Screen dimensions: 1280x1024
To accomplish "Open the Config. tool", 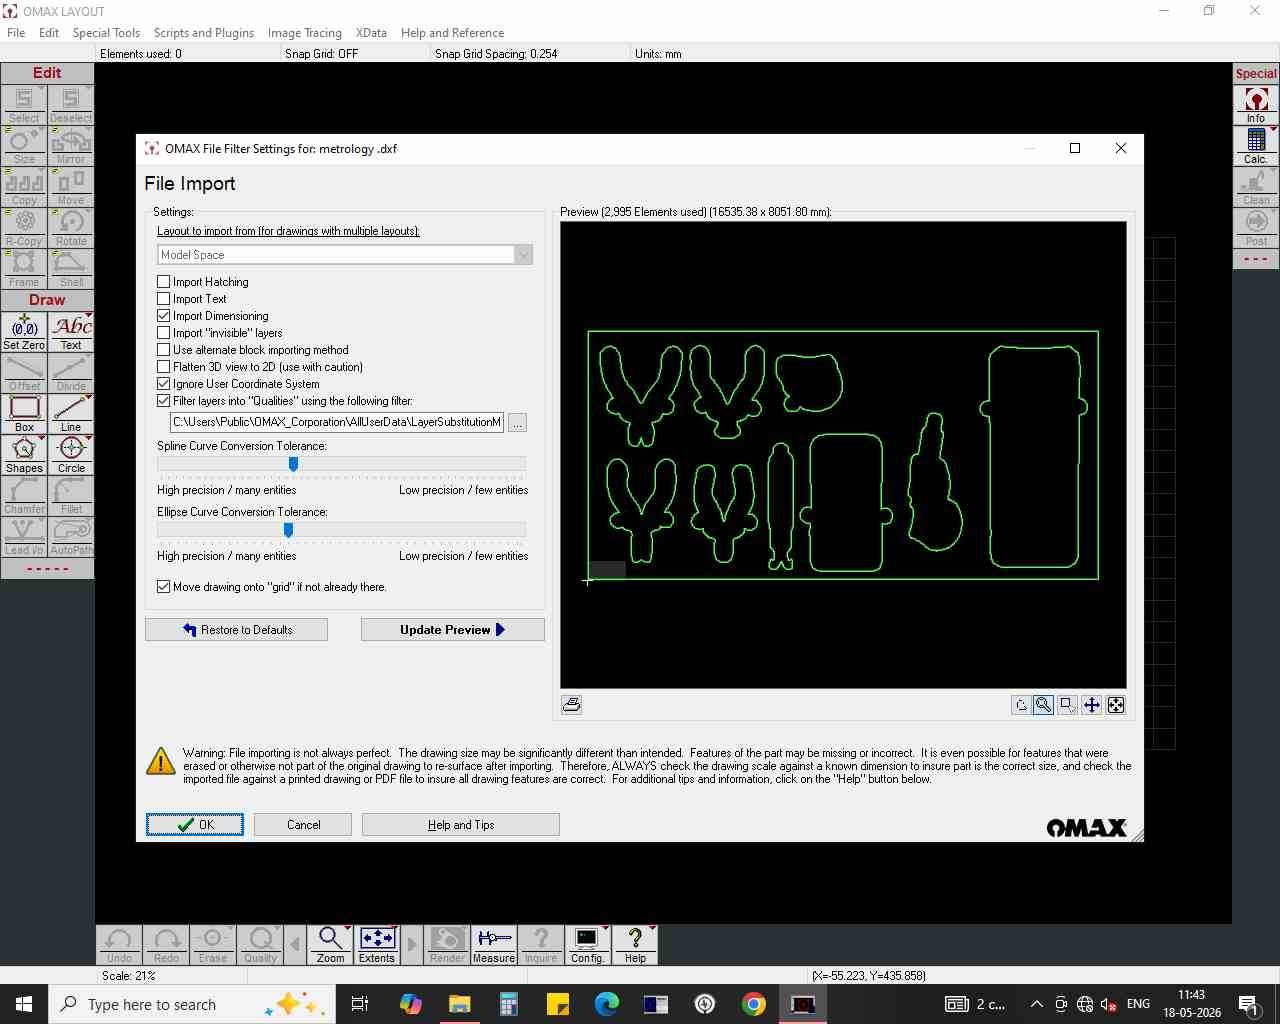I will click(587, 945).
